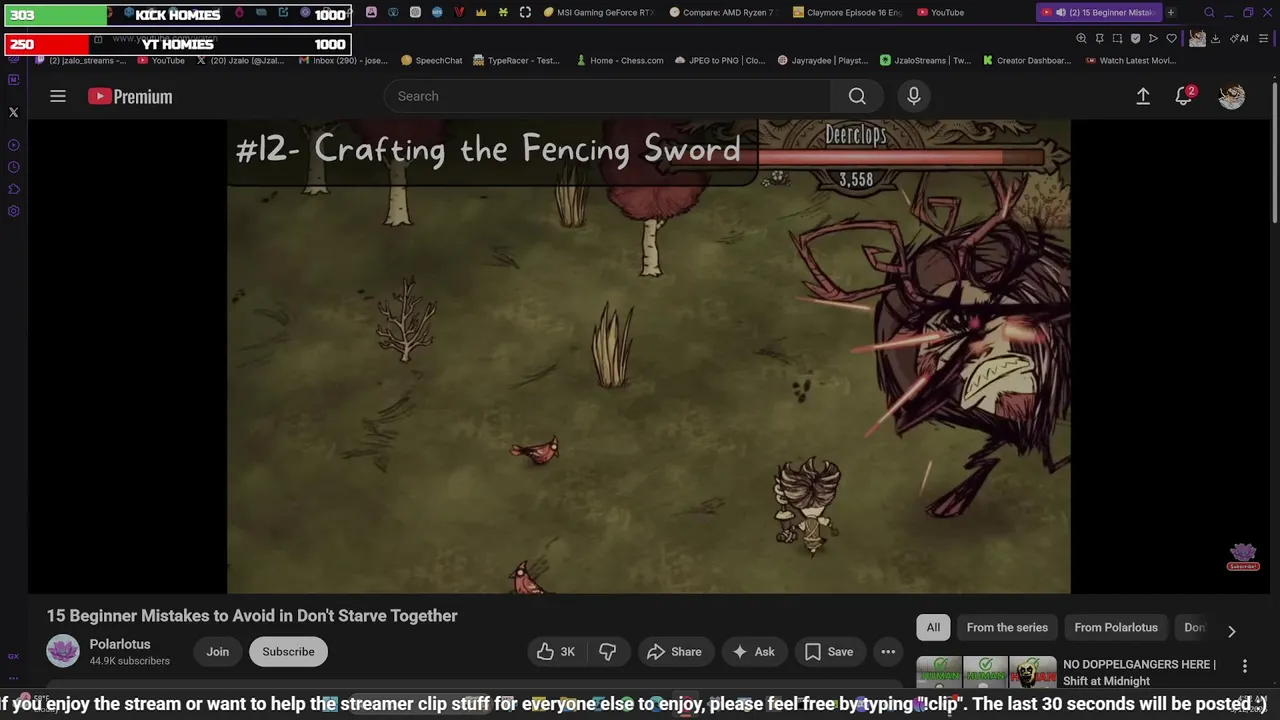The image size is (1280, 720).
Task: Click the video title text
Action: coord(252,616)
